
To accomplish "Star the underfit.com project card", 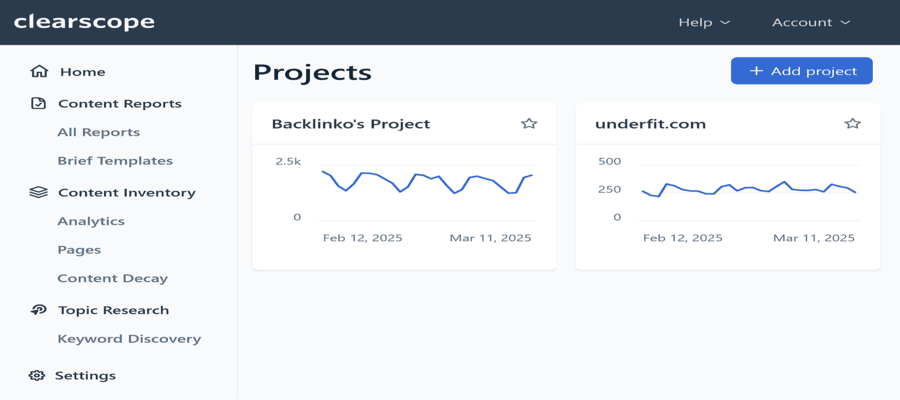I will pyautogui.click(x=853, y=123).
